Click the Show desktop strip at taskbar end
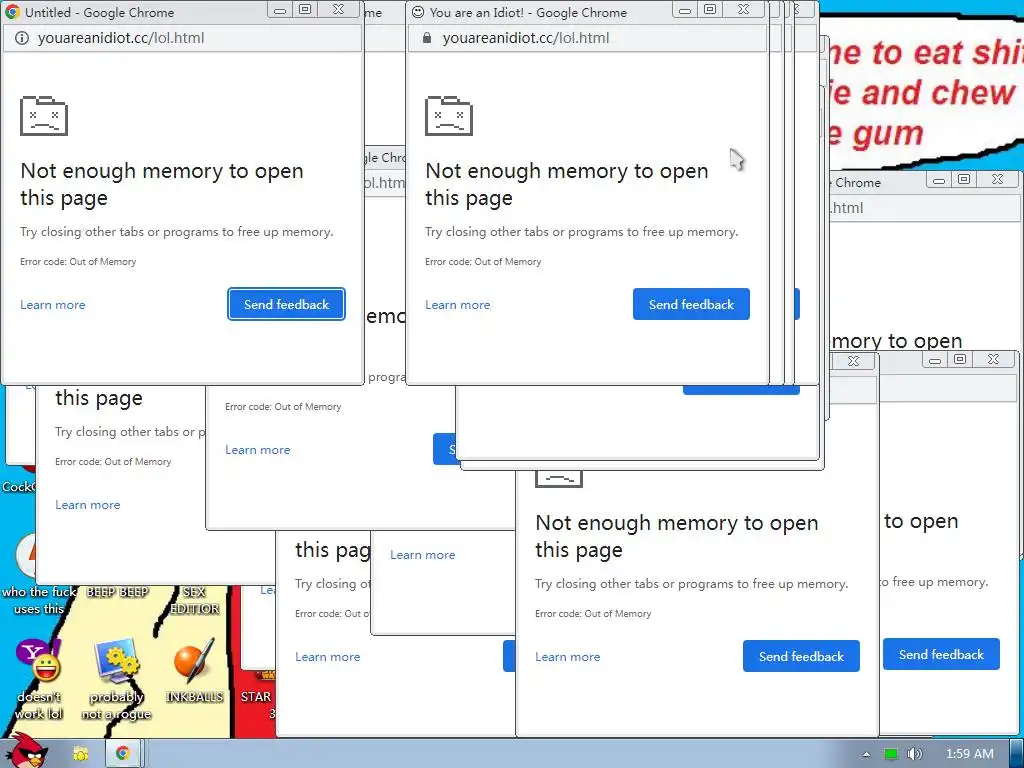The width and height of the screenshot is (1024, 768). [1017, 754]
